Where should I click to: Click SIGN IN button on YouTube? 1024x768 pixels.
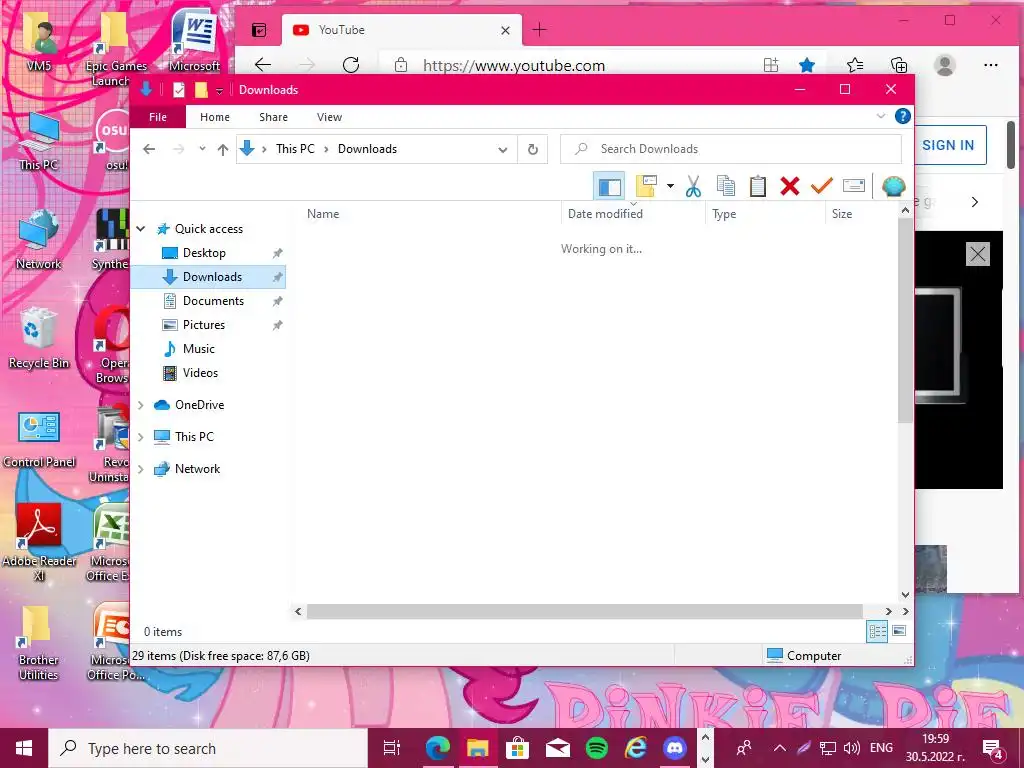(948, 145)
